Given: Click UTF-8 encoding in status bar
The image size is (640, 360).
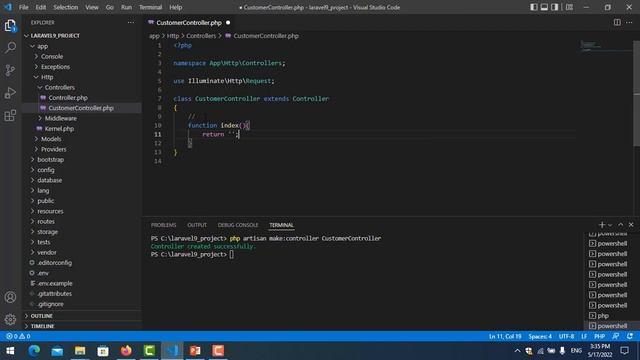Looking at the screenshot, I should (566, 336).
